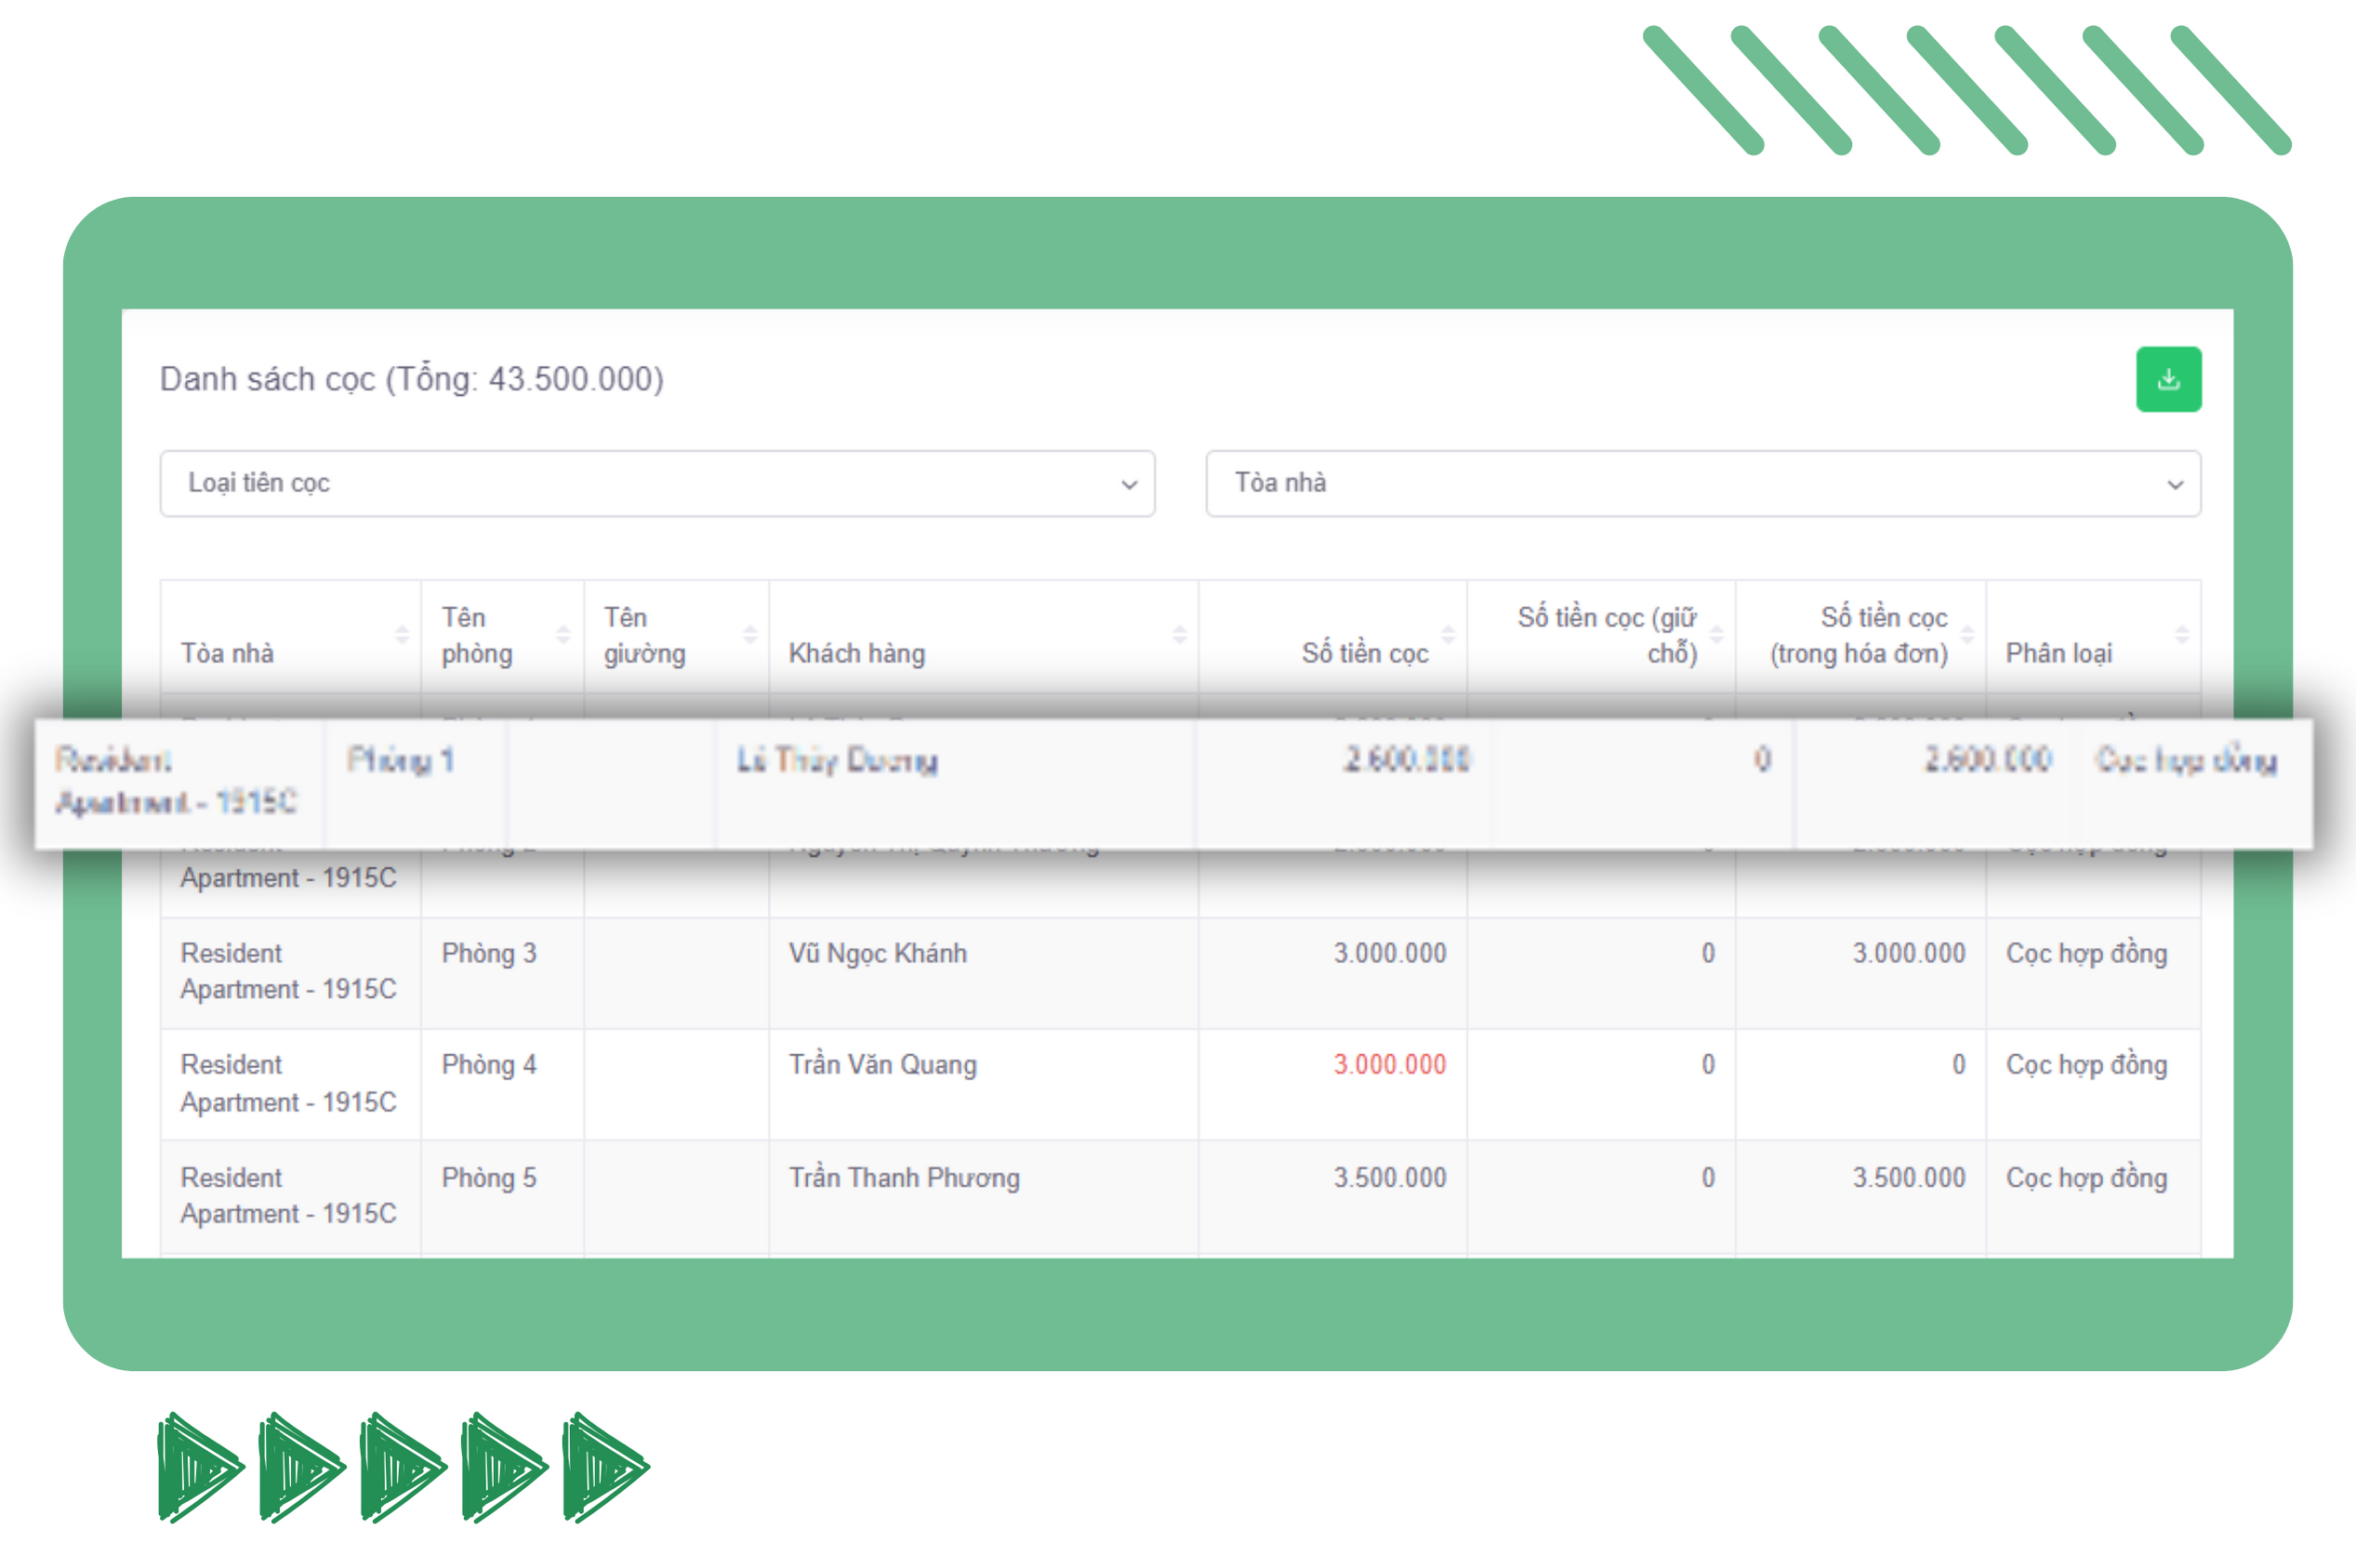2356x1568 pixels.
Task: Select customer Trần Thanh Phương row
Action: 903,1177
